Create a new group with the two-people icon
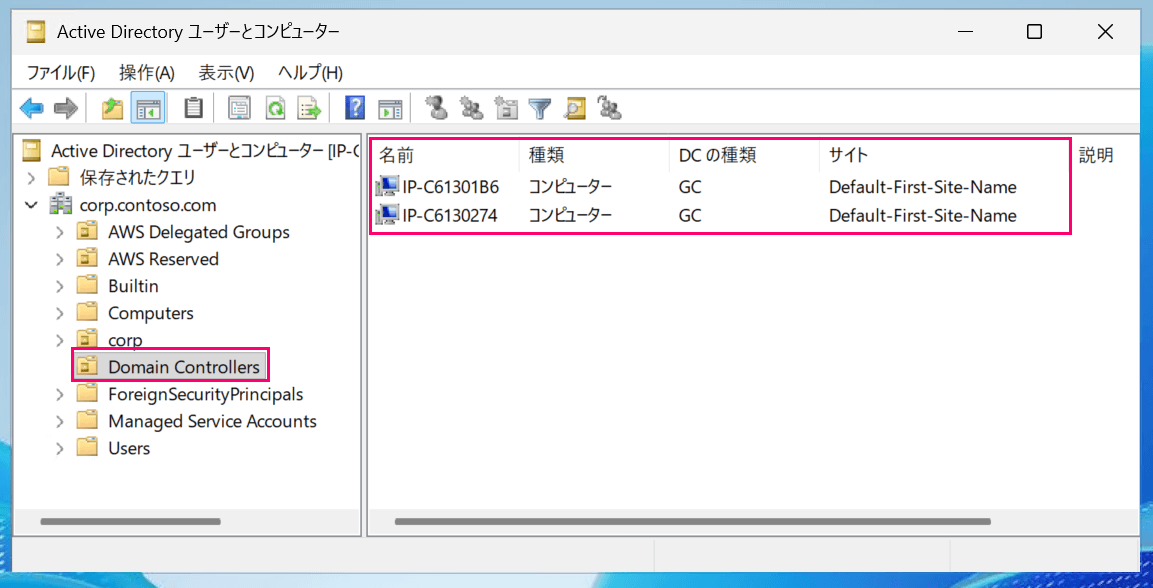The height and width of the screenshot is (588, 1153). (471, 109)
